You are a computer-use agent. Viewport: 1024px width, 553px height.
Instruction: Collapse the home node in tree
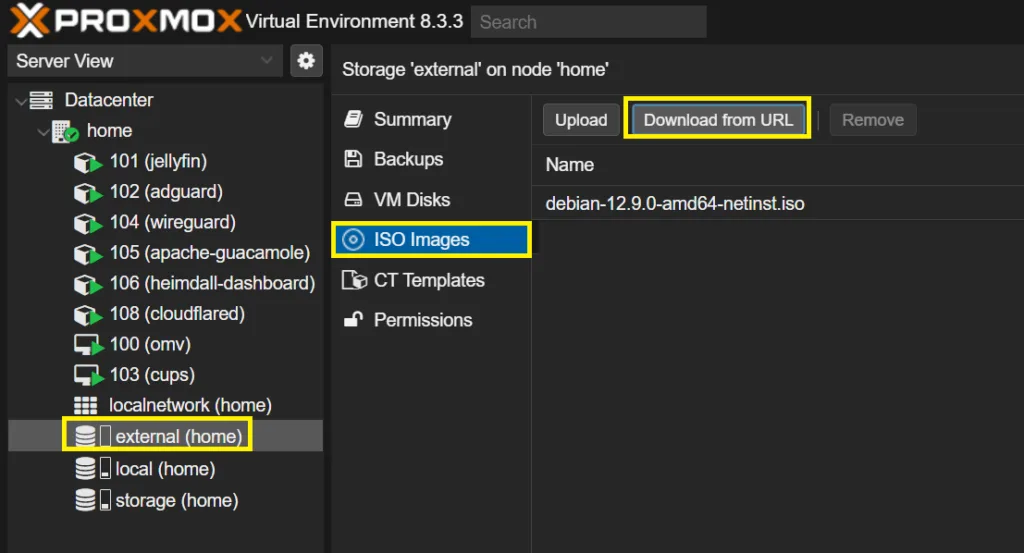coord(42,131)
